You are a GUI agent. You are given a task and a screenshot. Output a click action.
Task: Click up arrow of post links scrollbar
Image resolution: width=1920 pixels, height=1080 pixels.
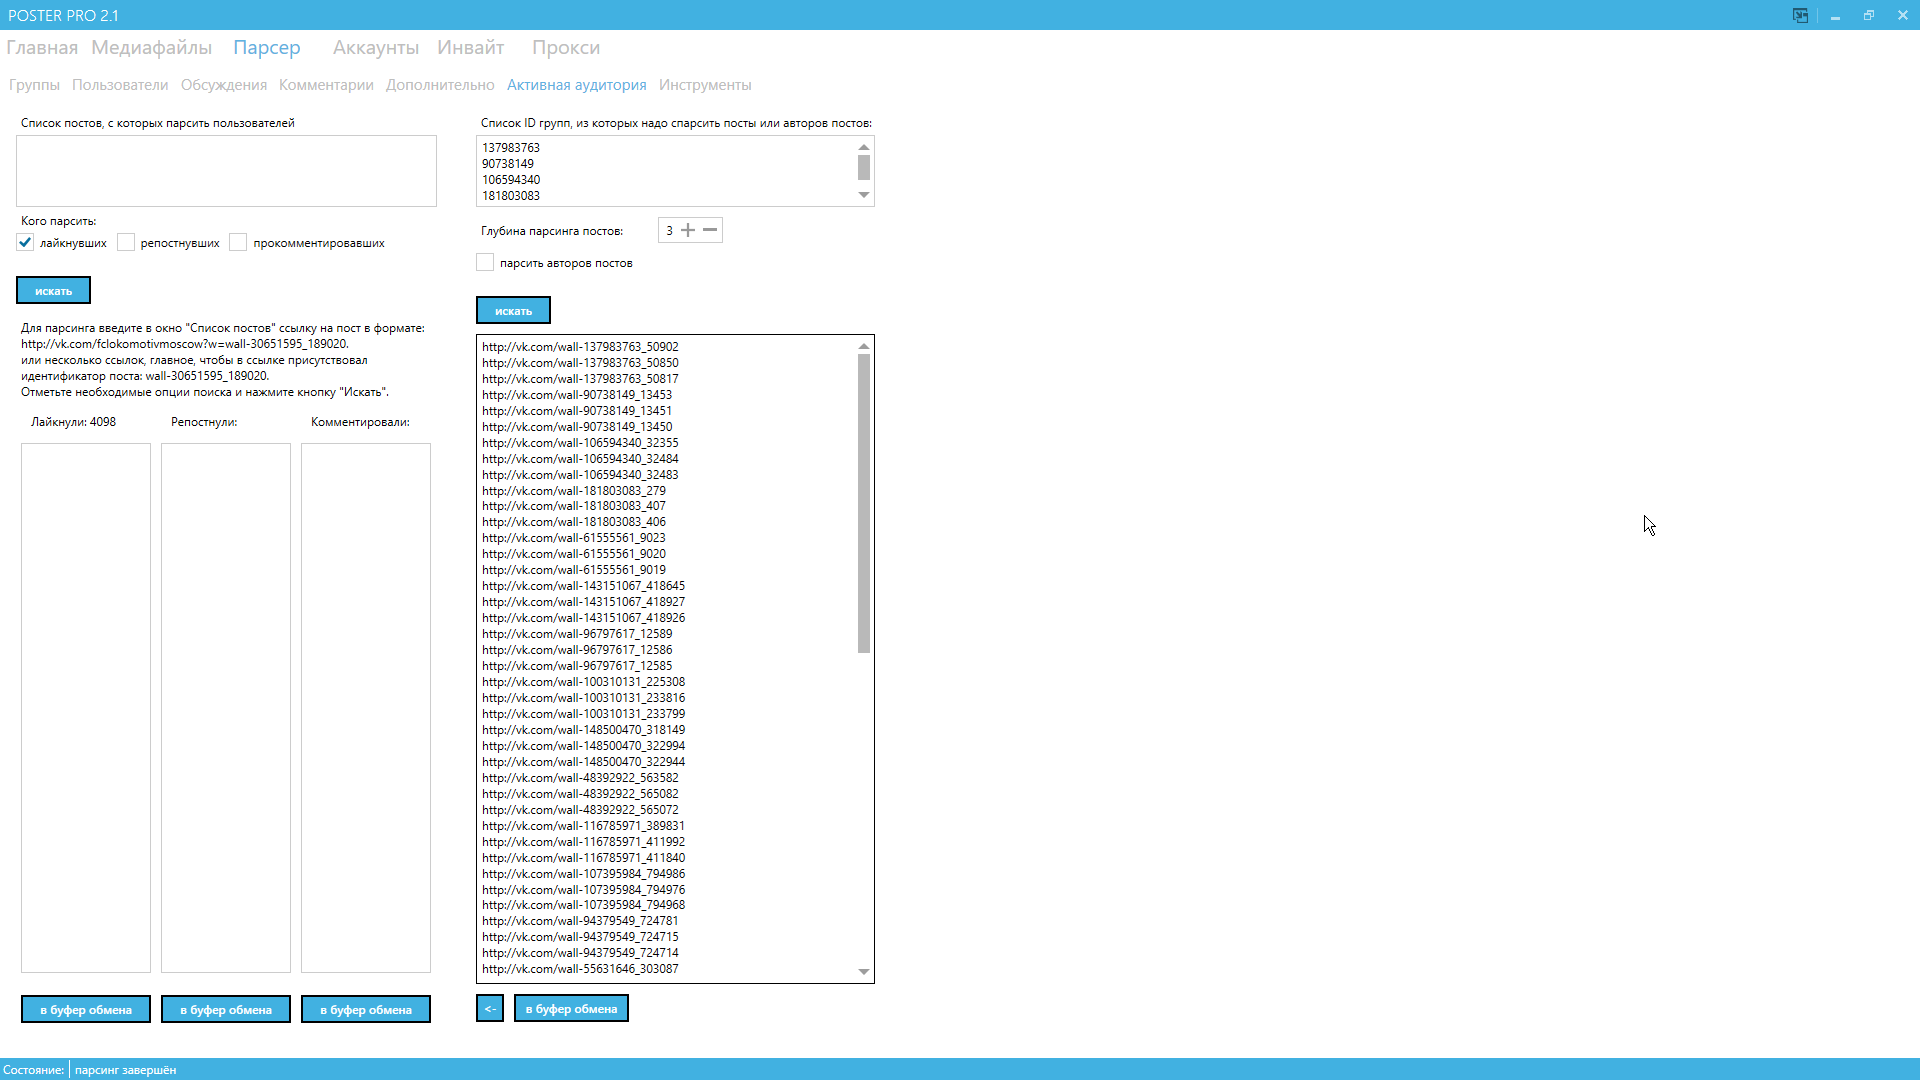click(864, 346)
